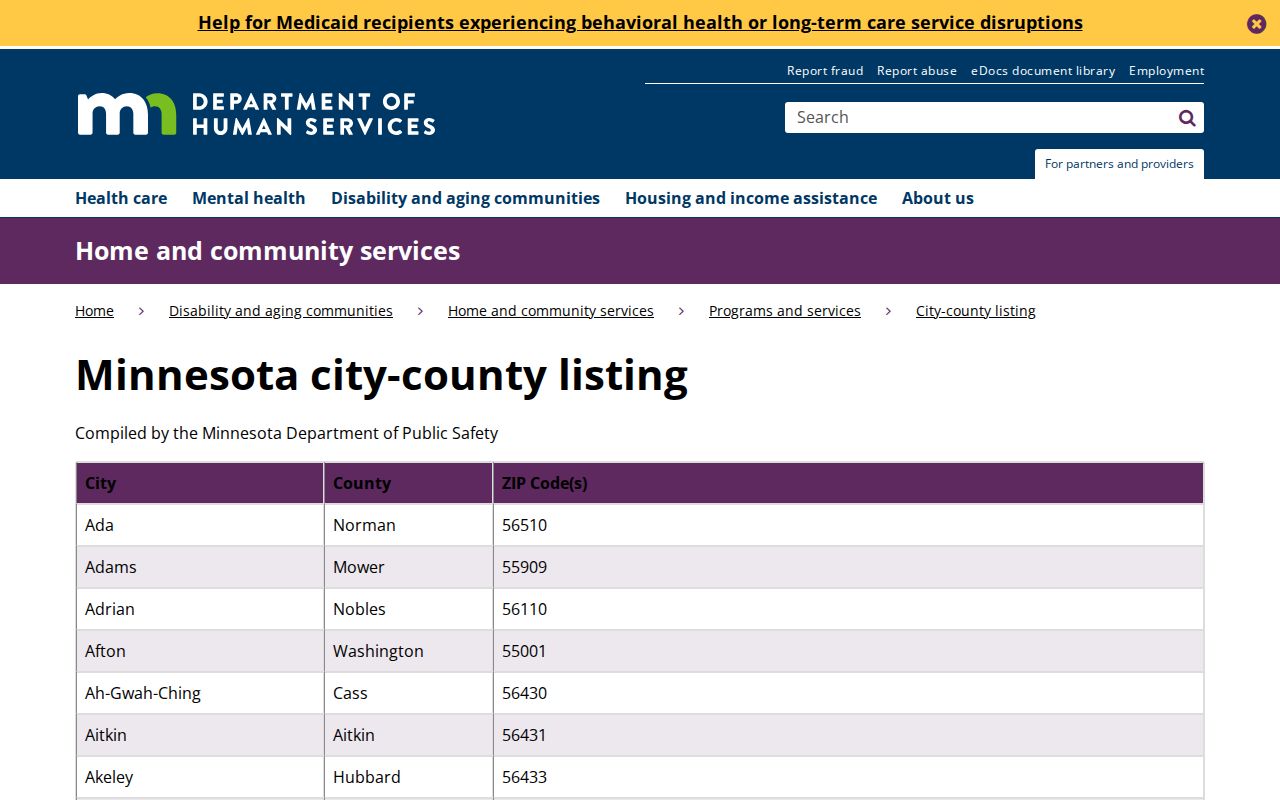
Task: Select the Nobles county cell
Action: pos(408,609)
